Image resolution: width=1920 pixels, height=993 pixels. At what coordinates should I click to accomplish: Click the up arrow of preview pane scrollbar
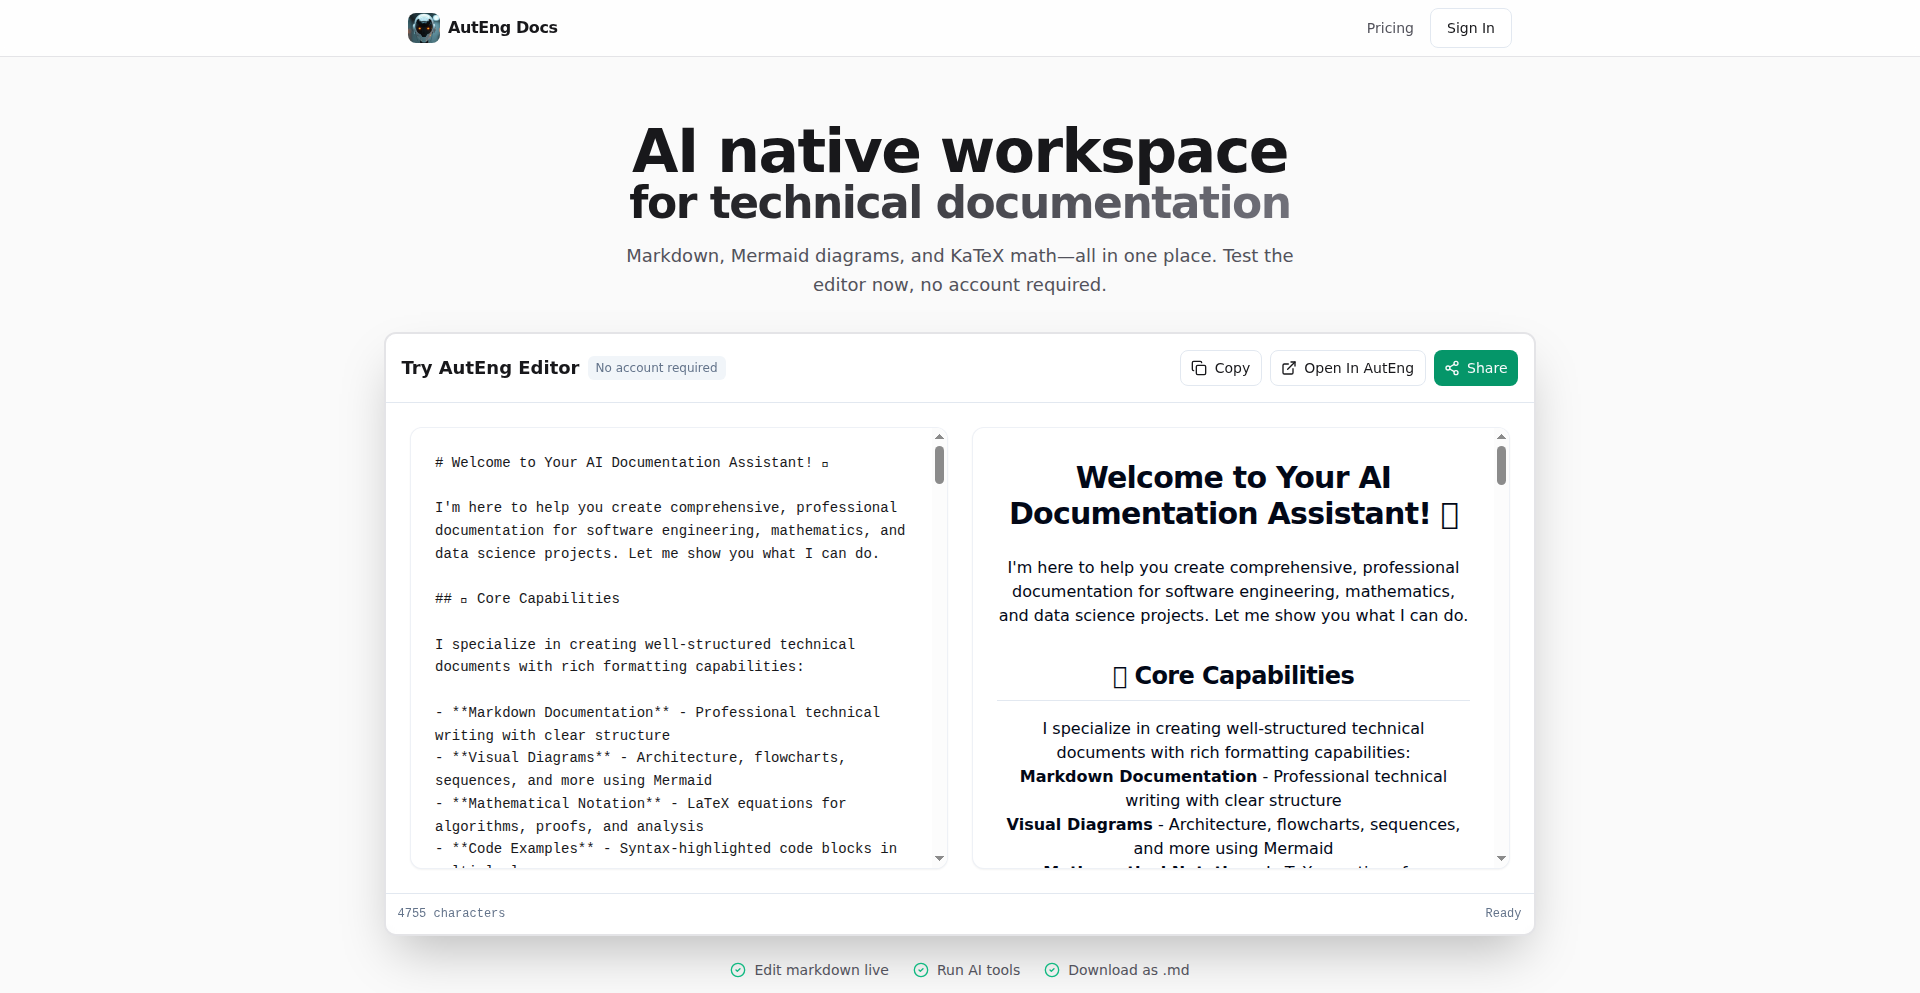click(x=1501, y=437)
